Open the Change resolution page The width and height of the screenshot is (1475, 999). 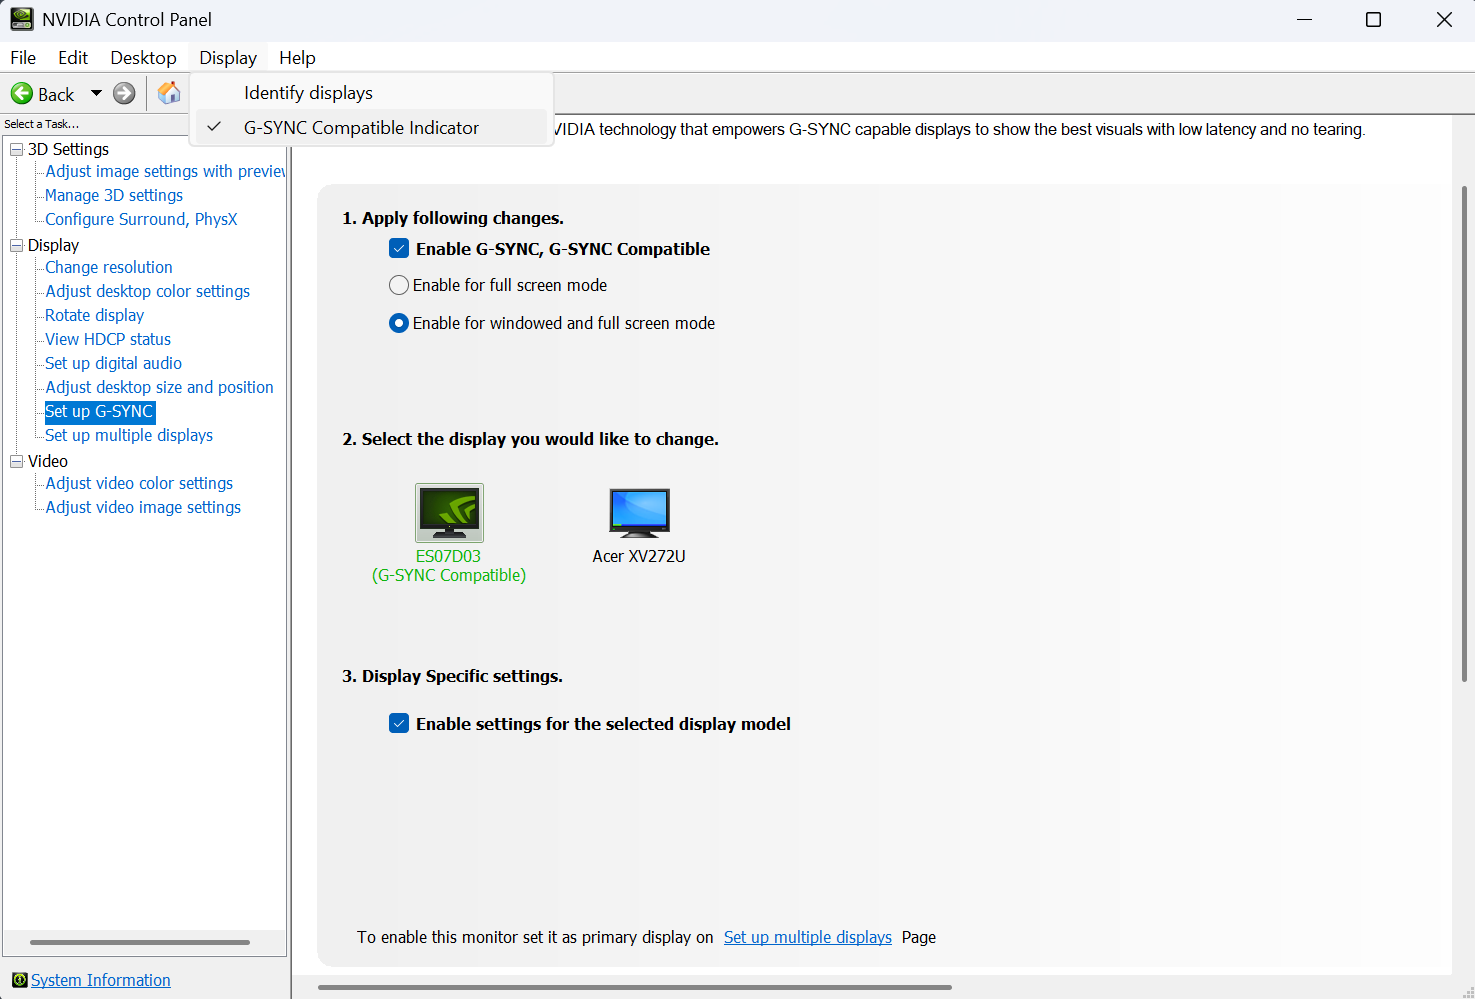tap(109, 268)
